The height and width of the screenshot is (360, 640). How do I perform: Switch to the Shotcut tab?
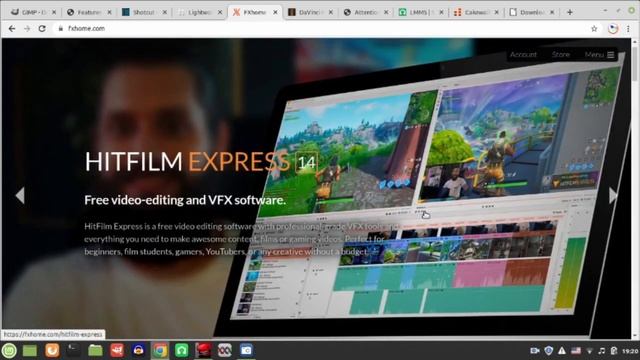[144, 12]
